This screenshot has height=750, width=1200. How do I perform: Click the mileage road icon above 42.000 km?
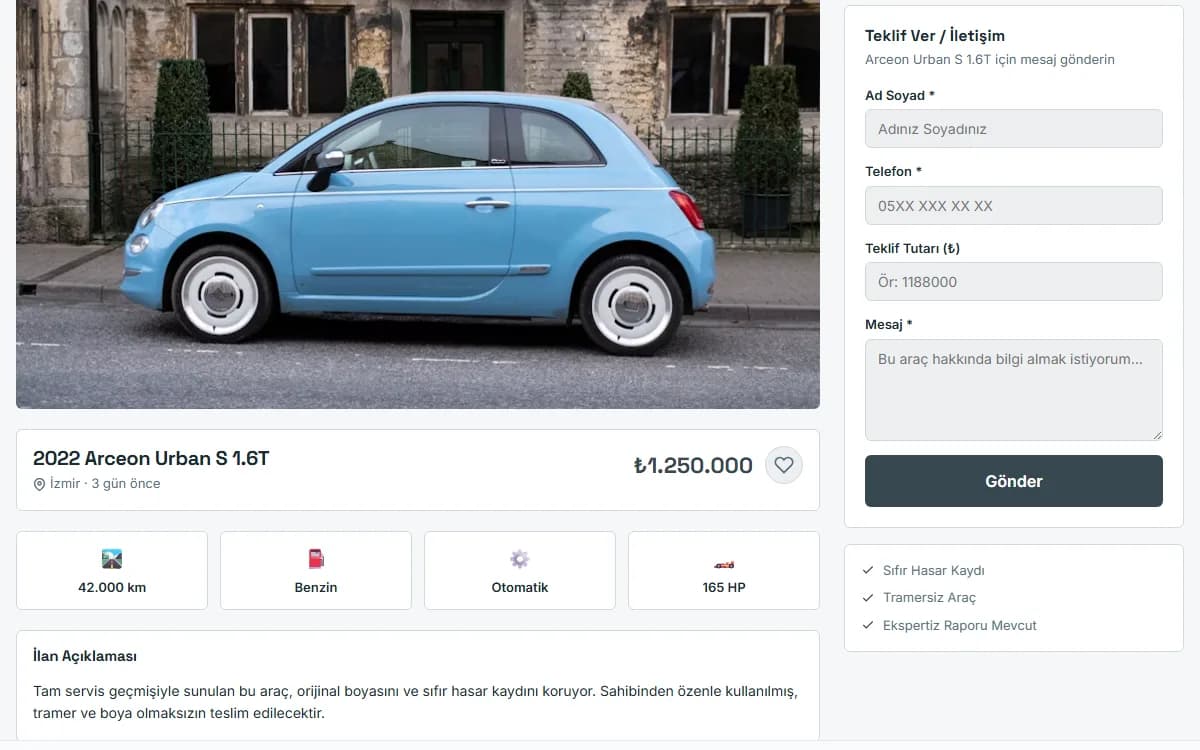112,559
